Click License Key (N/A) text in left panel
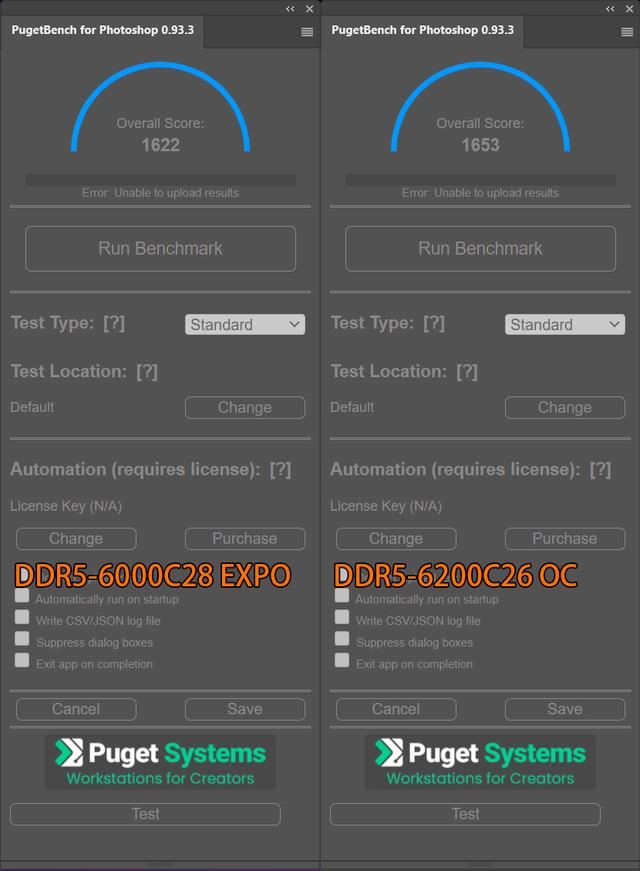Image resolution: width=640 pixels, height=871 pixels. (66, 506)
